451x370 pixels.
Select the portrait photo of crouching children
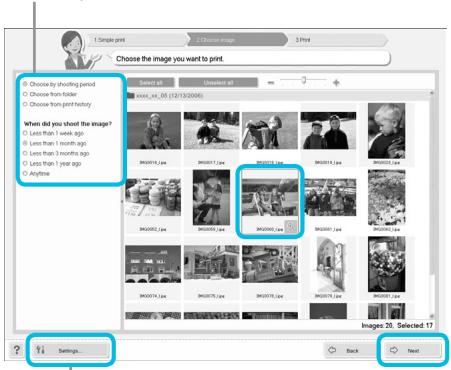click(x=211, y=197)
